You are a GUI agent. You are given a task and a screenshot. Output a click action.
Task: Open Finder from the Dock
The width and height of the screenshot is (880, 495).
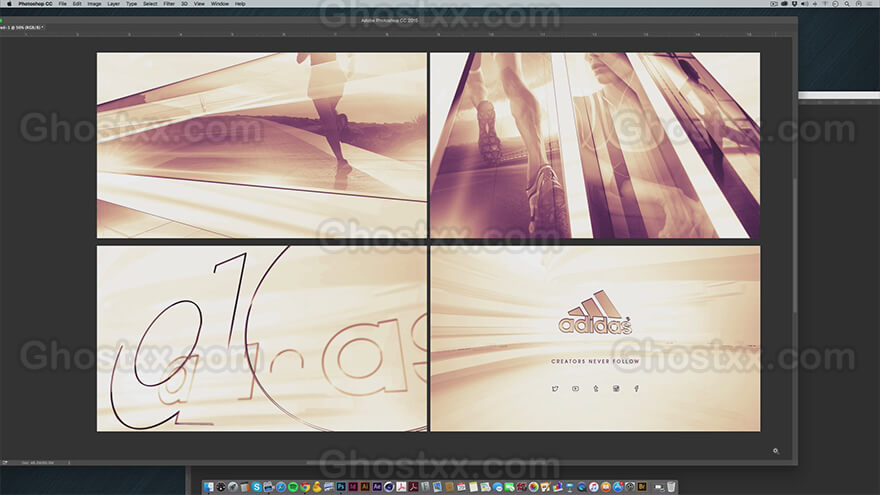point(208,487)
